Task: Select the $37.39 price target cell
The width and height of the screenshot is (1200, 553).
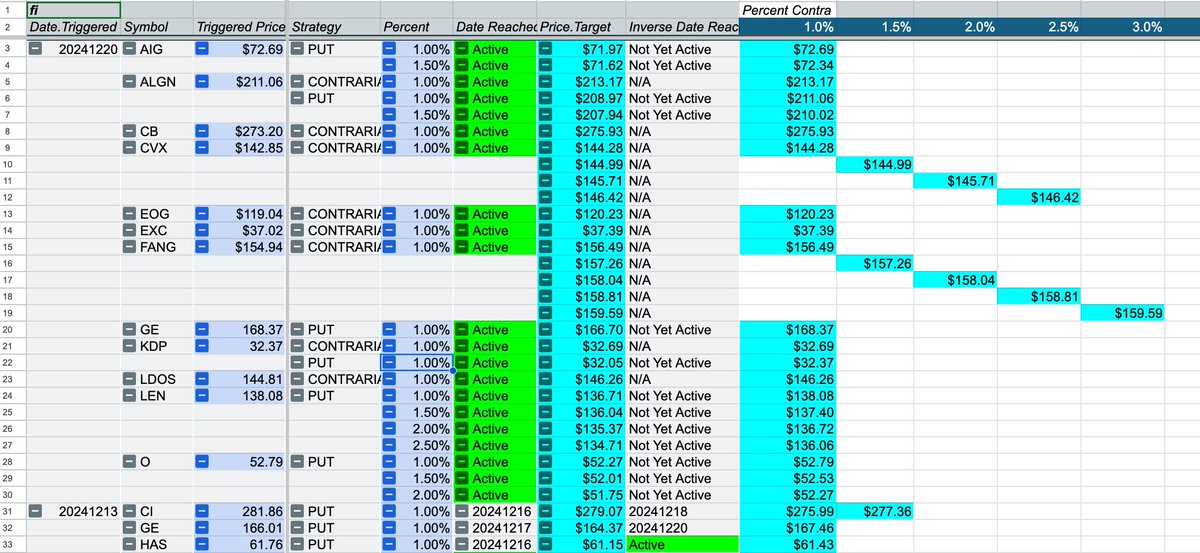Action: (582, 230)
